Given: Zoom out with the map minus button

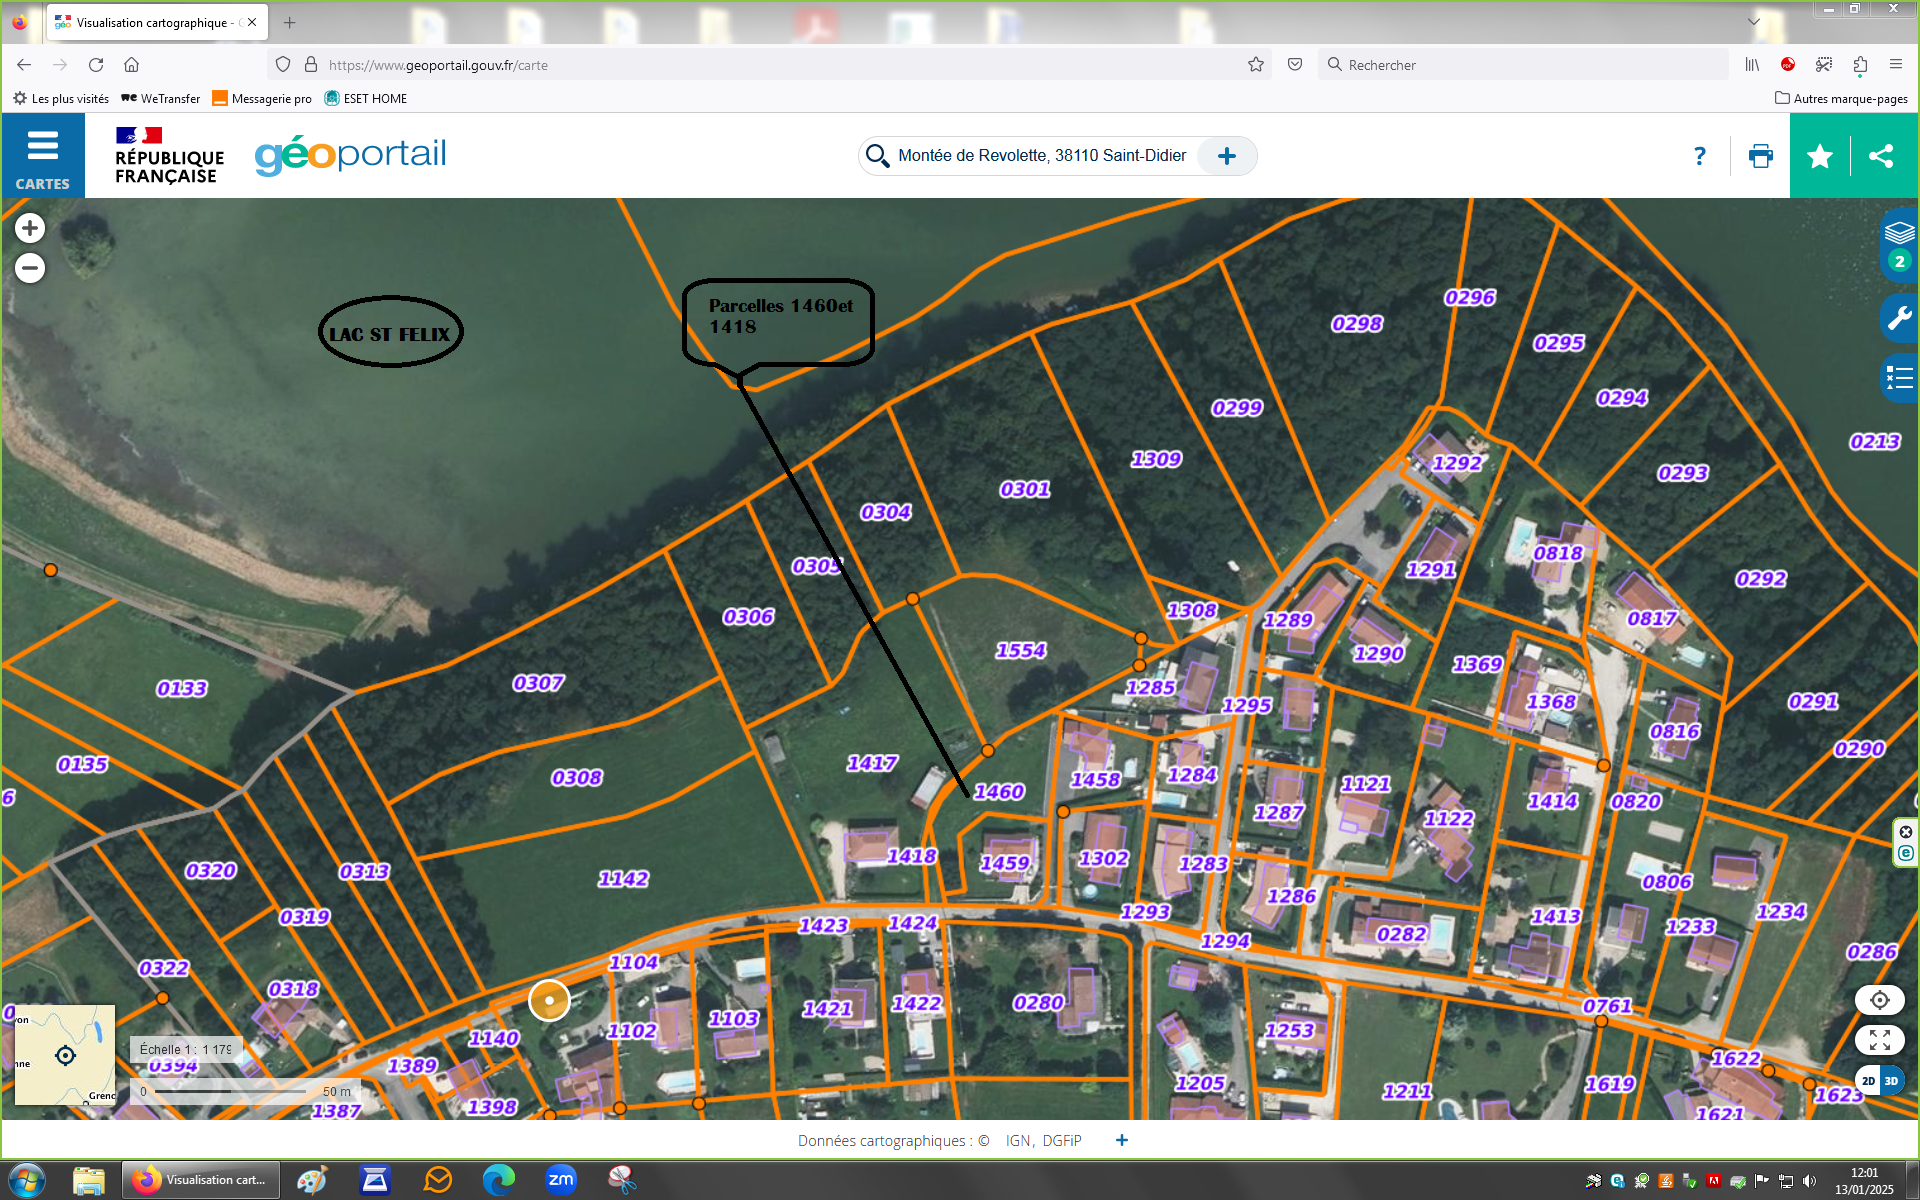Looking at the screenshot, I should [x=30, y=268].
